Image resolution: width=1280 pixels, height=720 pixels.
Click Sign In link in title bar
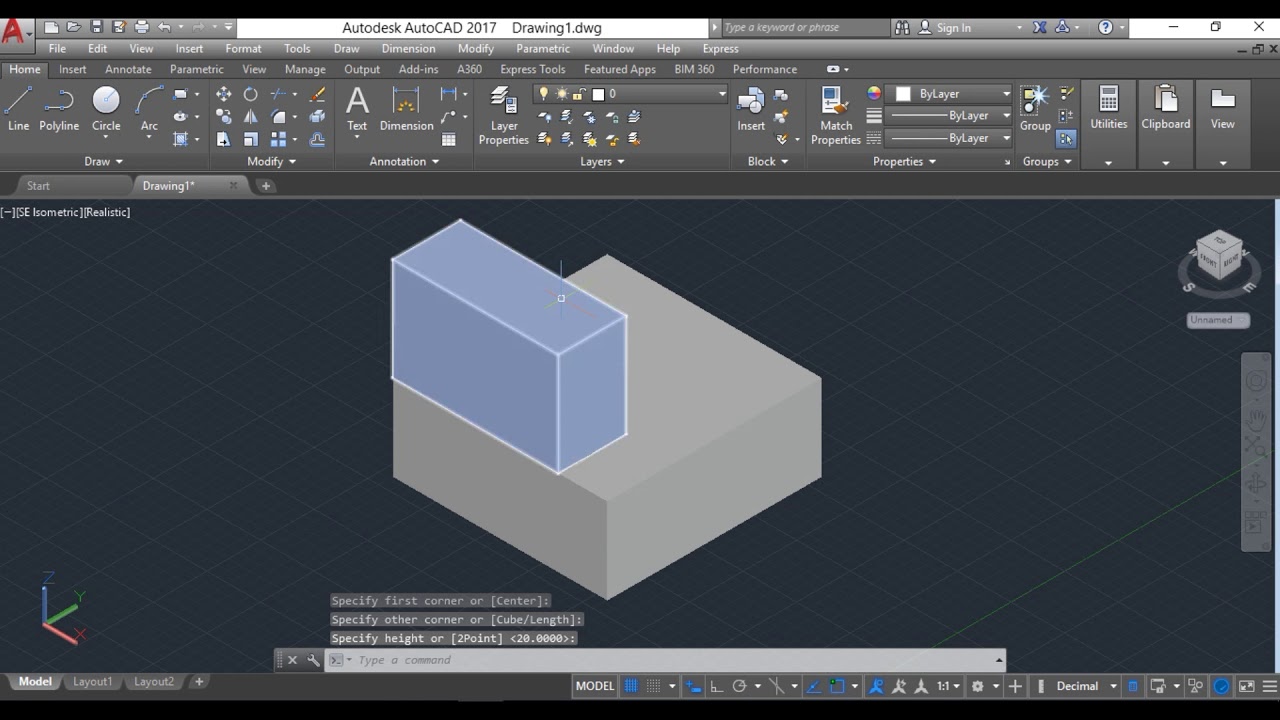(x=954, y=28)
